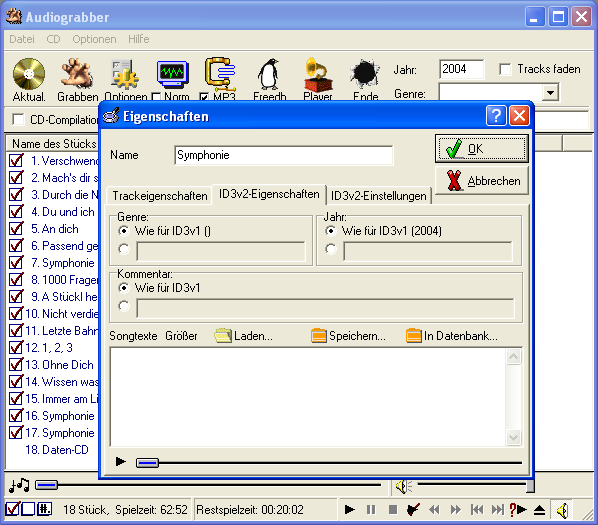Viewport: 598px width, 525px height.
Task: Open the Genre dropdown in main window
Action: [x=550, y=93]
